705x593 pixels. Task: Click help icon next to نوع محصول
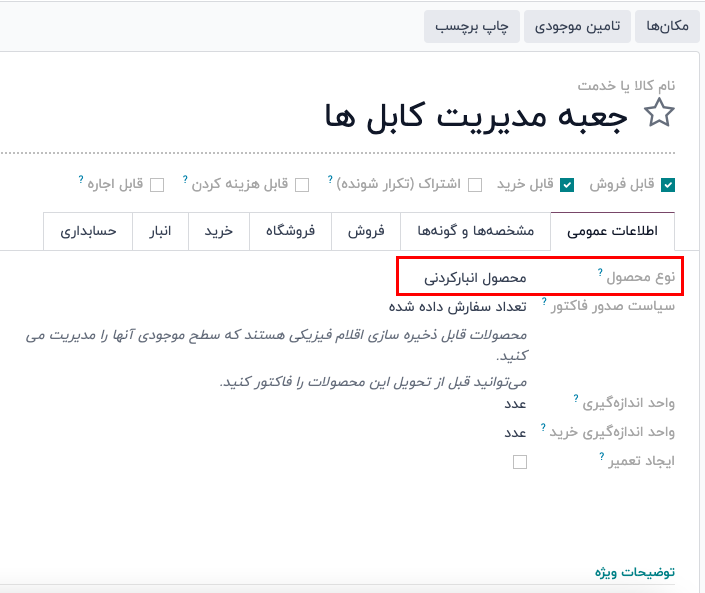(x=600, y=272)
